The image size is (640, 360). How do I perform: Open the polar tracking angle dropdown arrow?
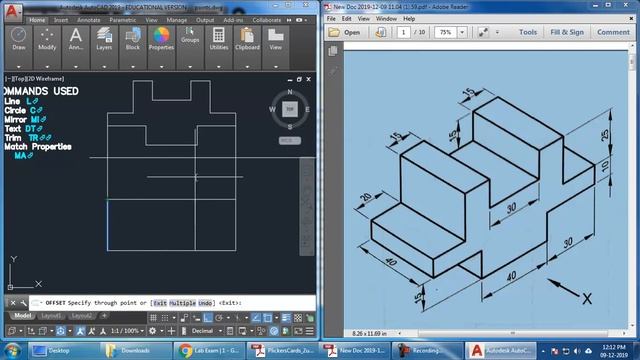point(228,318)
